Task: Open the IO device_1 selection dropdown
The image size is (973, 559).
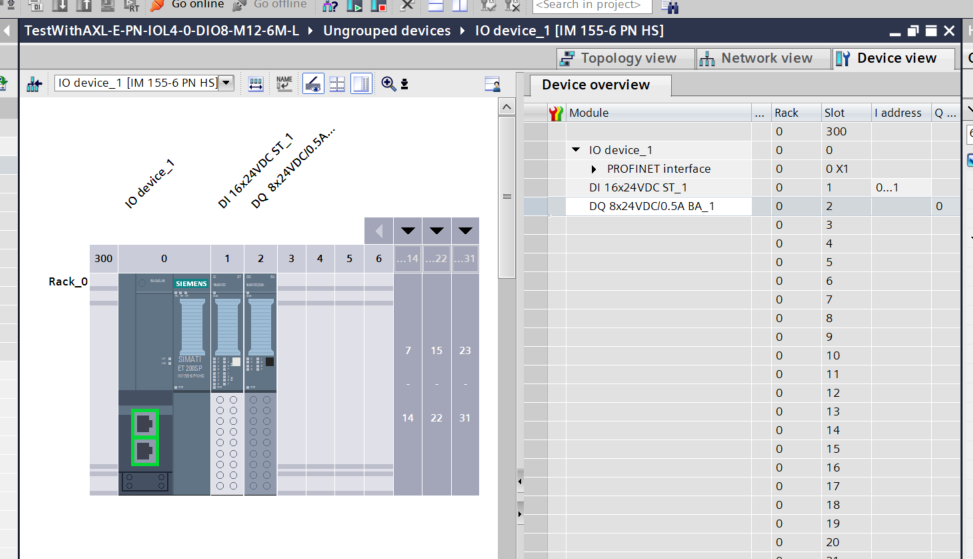Action: [x=225, y=83]
